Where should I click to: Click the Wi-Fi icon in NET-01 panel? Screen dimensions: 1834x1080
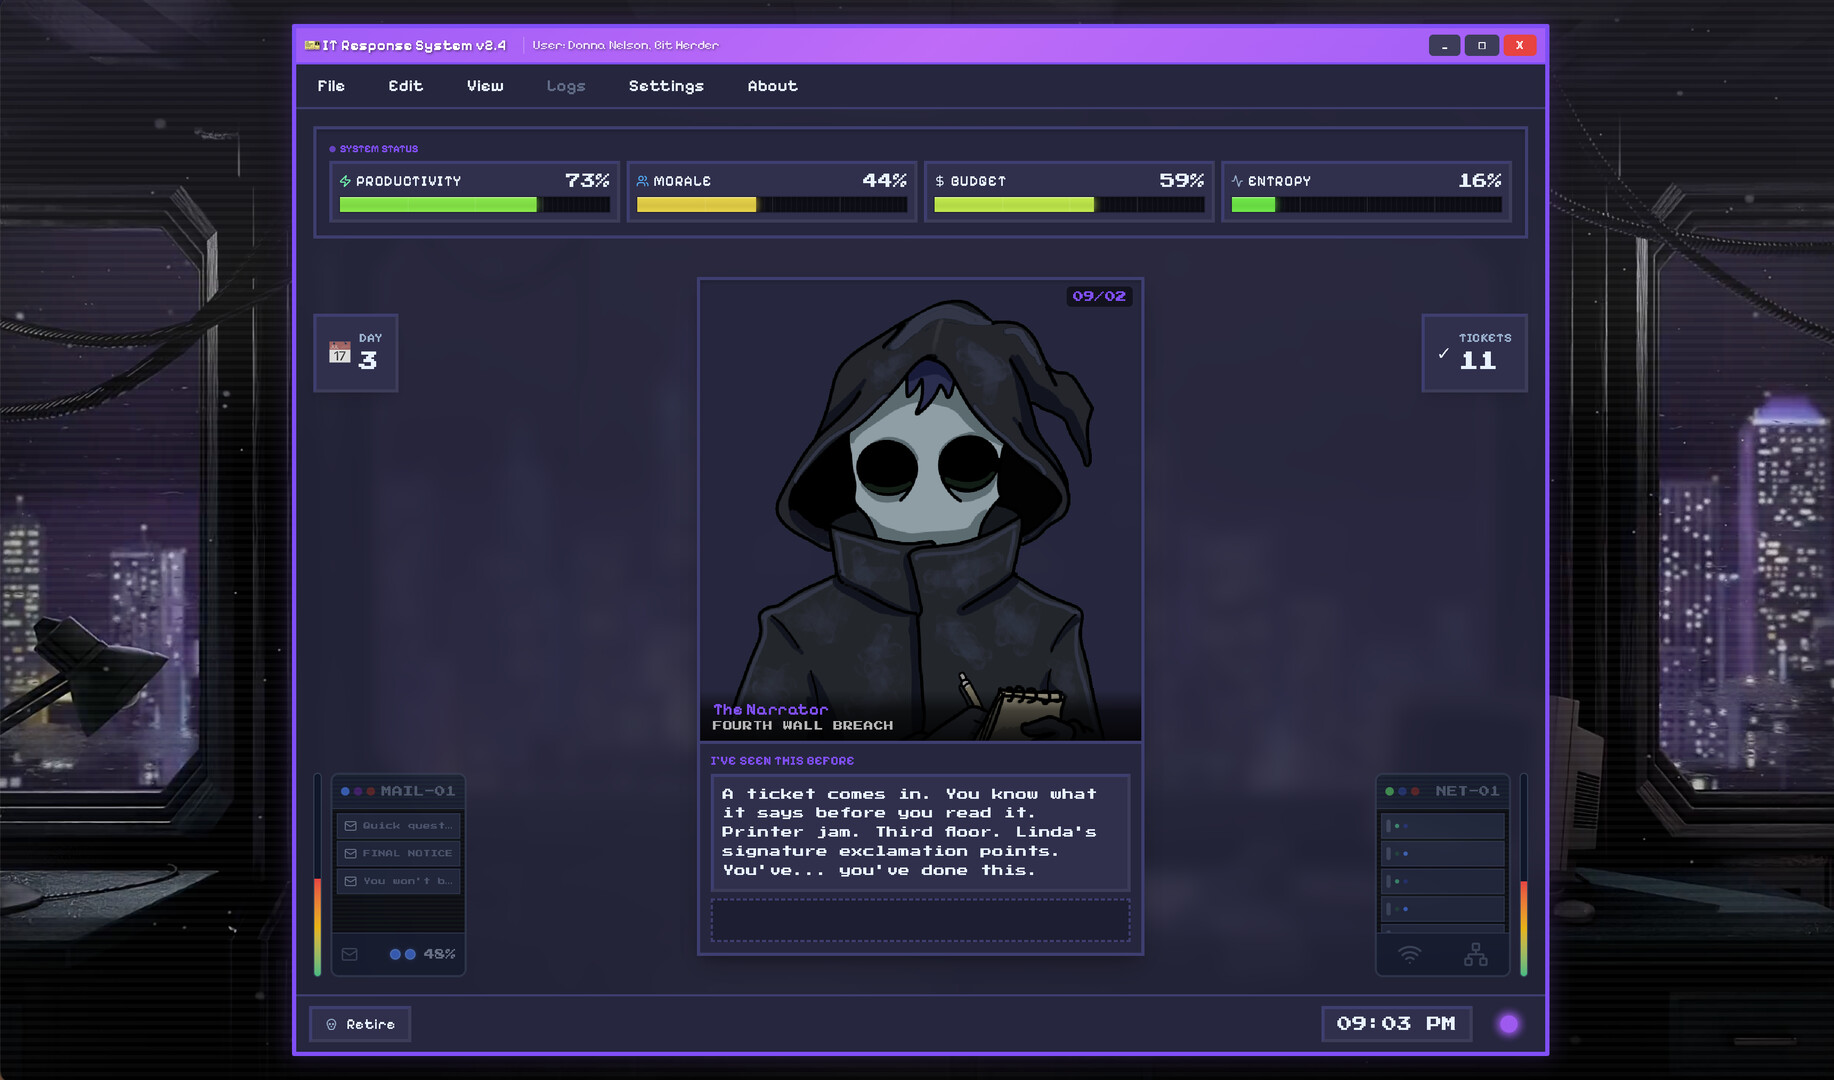coord(1409,955)
